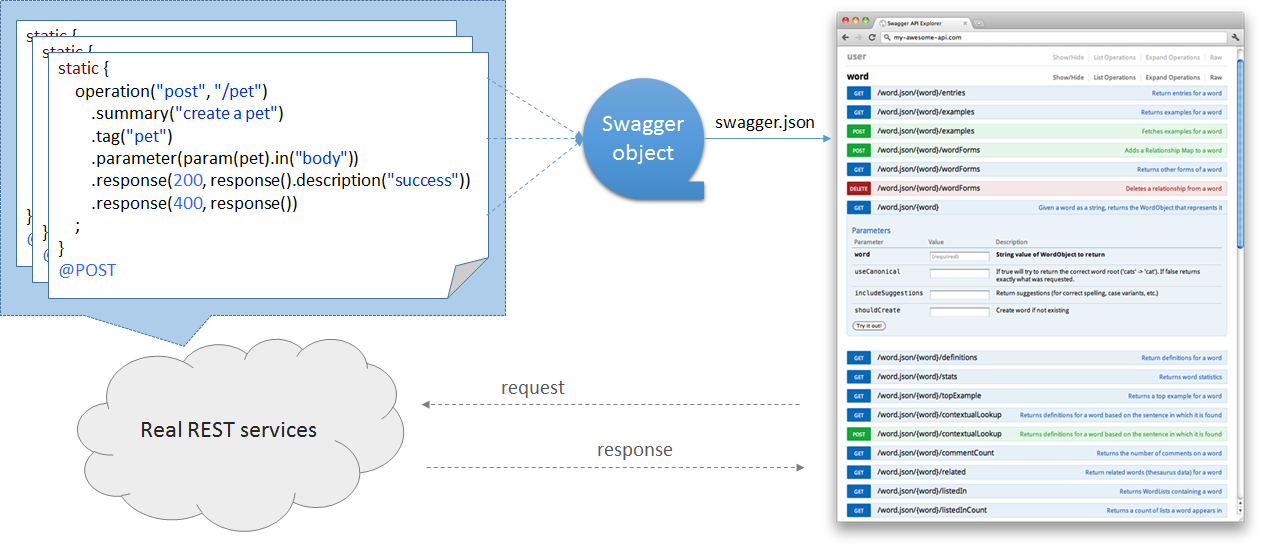Viewport: 1263px width, 548px height.
Task: Expand the /word.json/{word}/stats path
Action: click(x=917, y=377)
